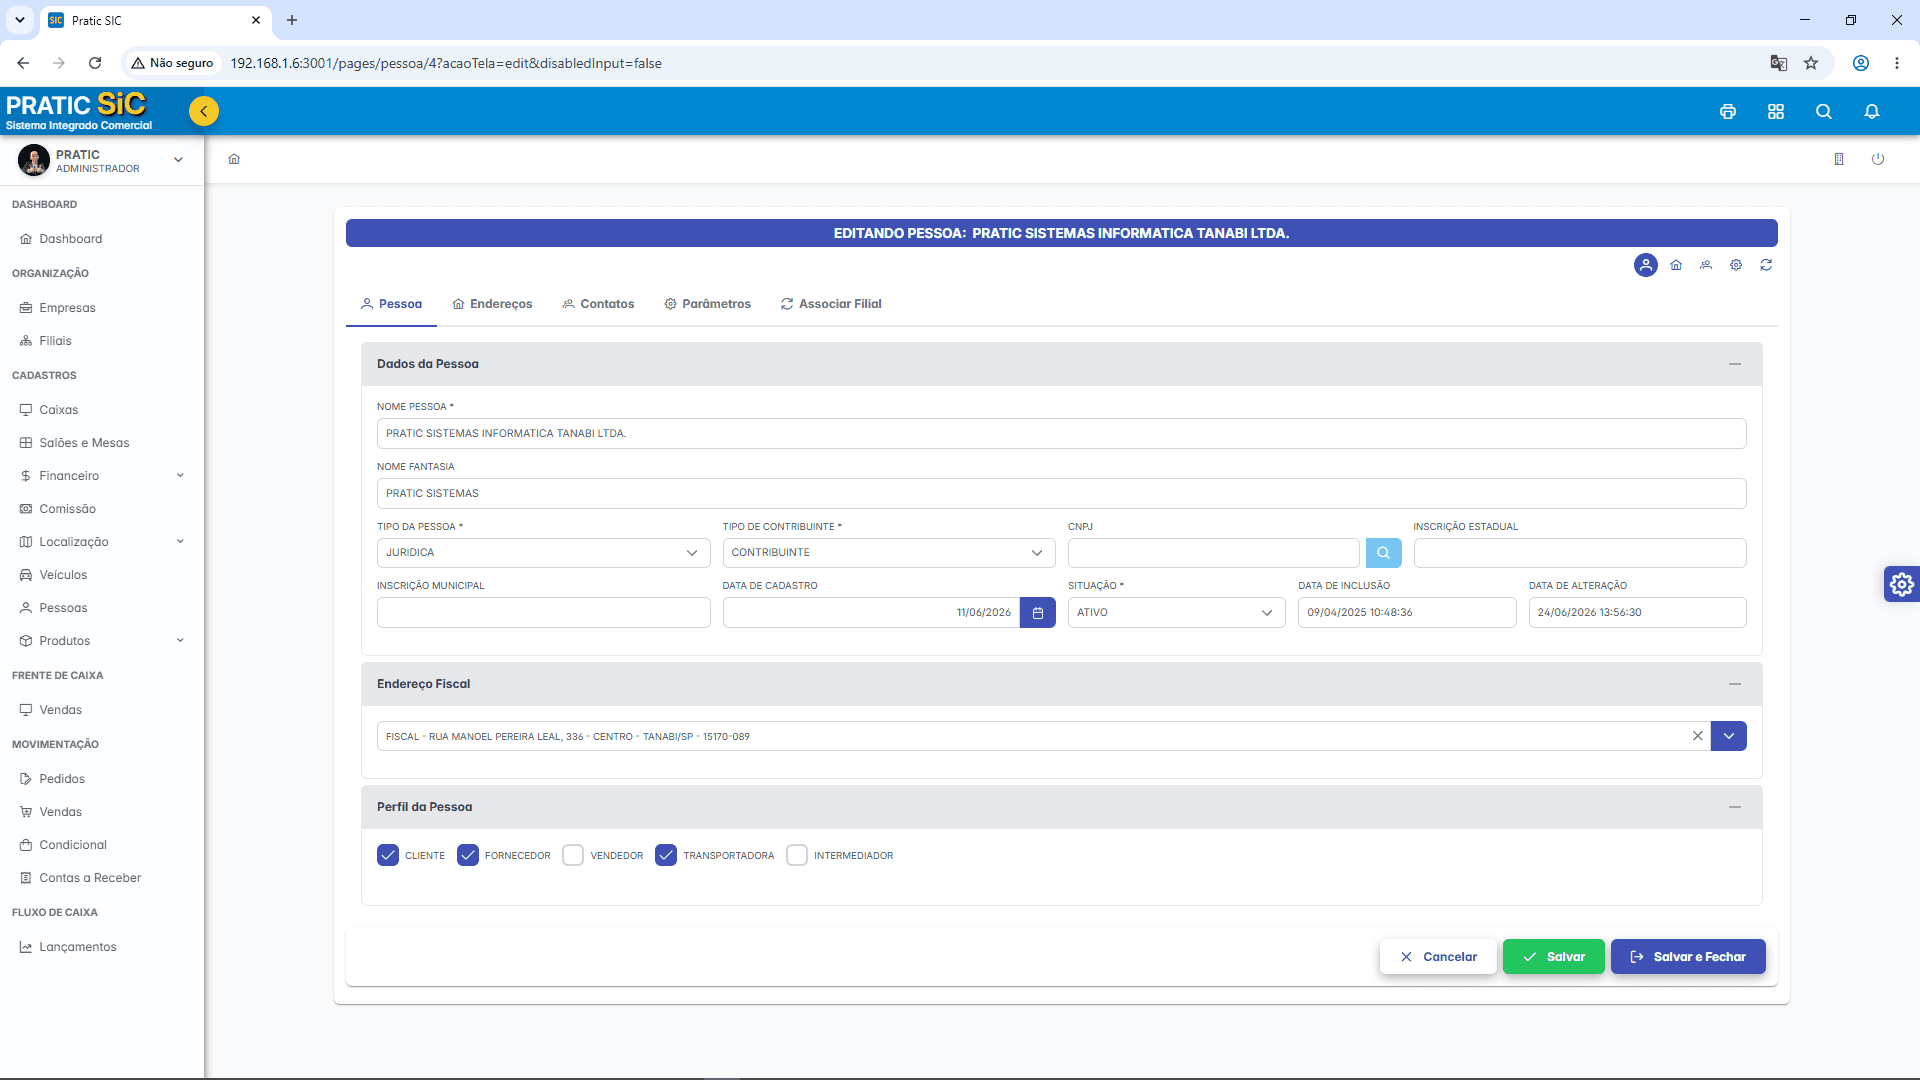This screenshot has height=1080, width=1920.
Task: Collapse the Perfil da Pessoa section
Action: [1735, 807]
